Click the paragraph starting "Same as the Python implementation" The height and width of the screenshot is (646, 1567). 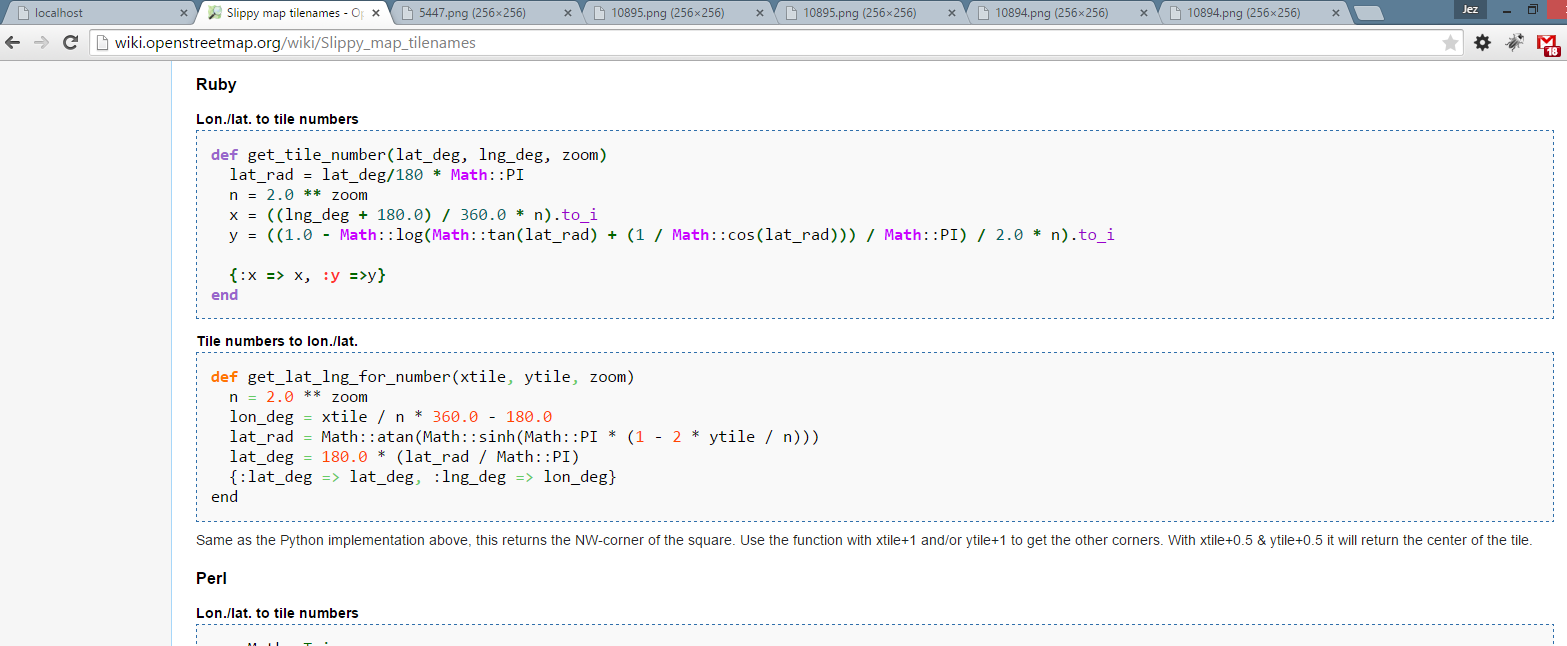coord(864,540)
